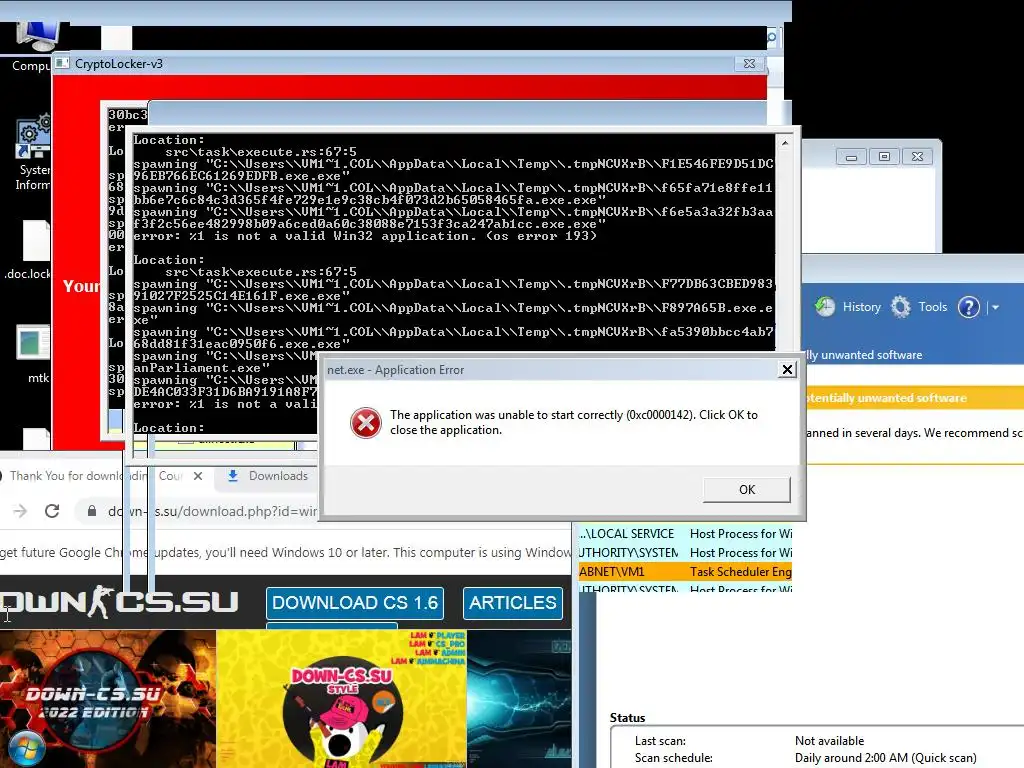Click the Chrome address bar URL
The image size is (1024, 768).
pyautogui.click(x=212, y=511)
